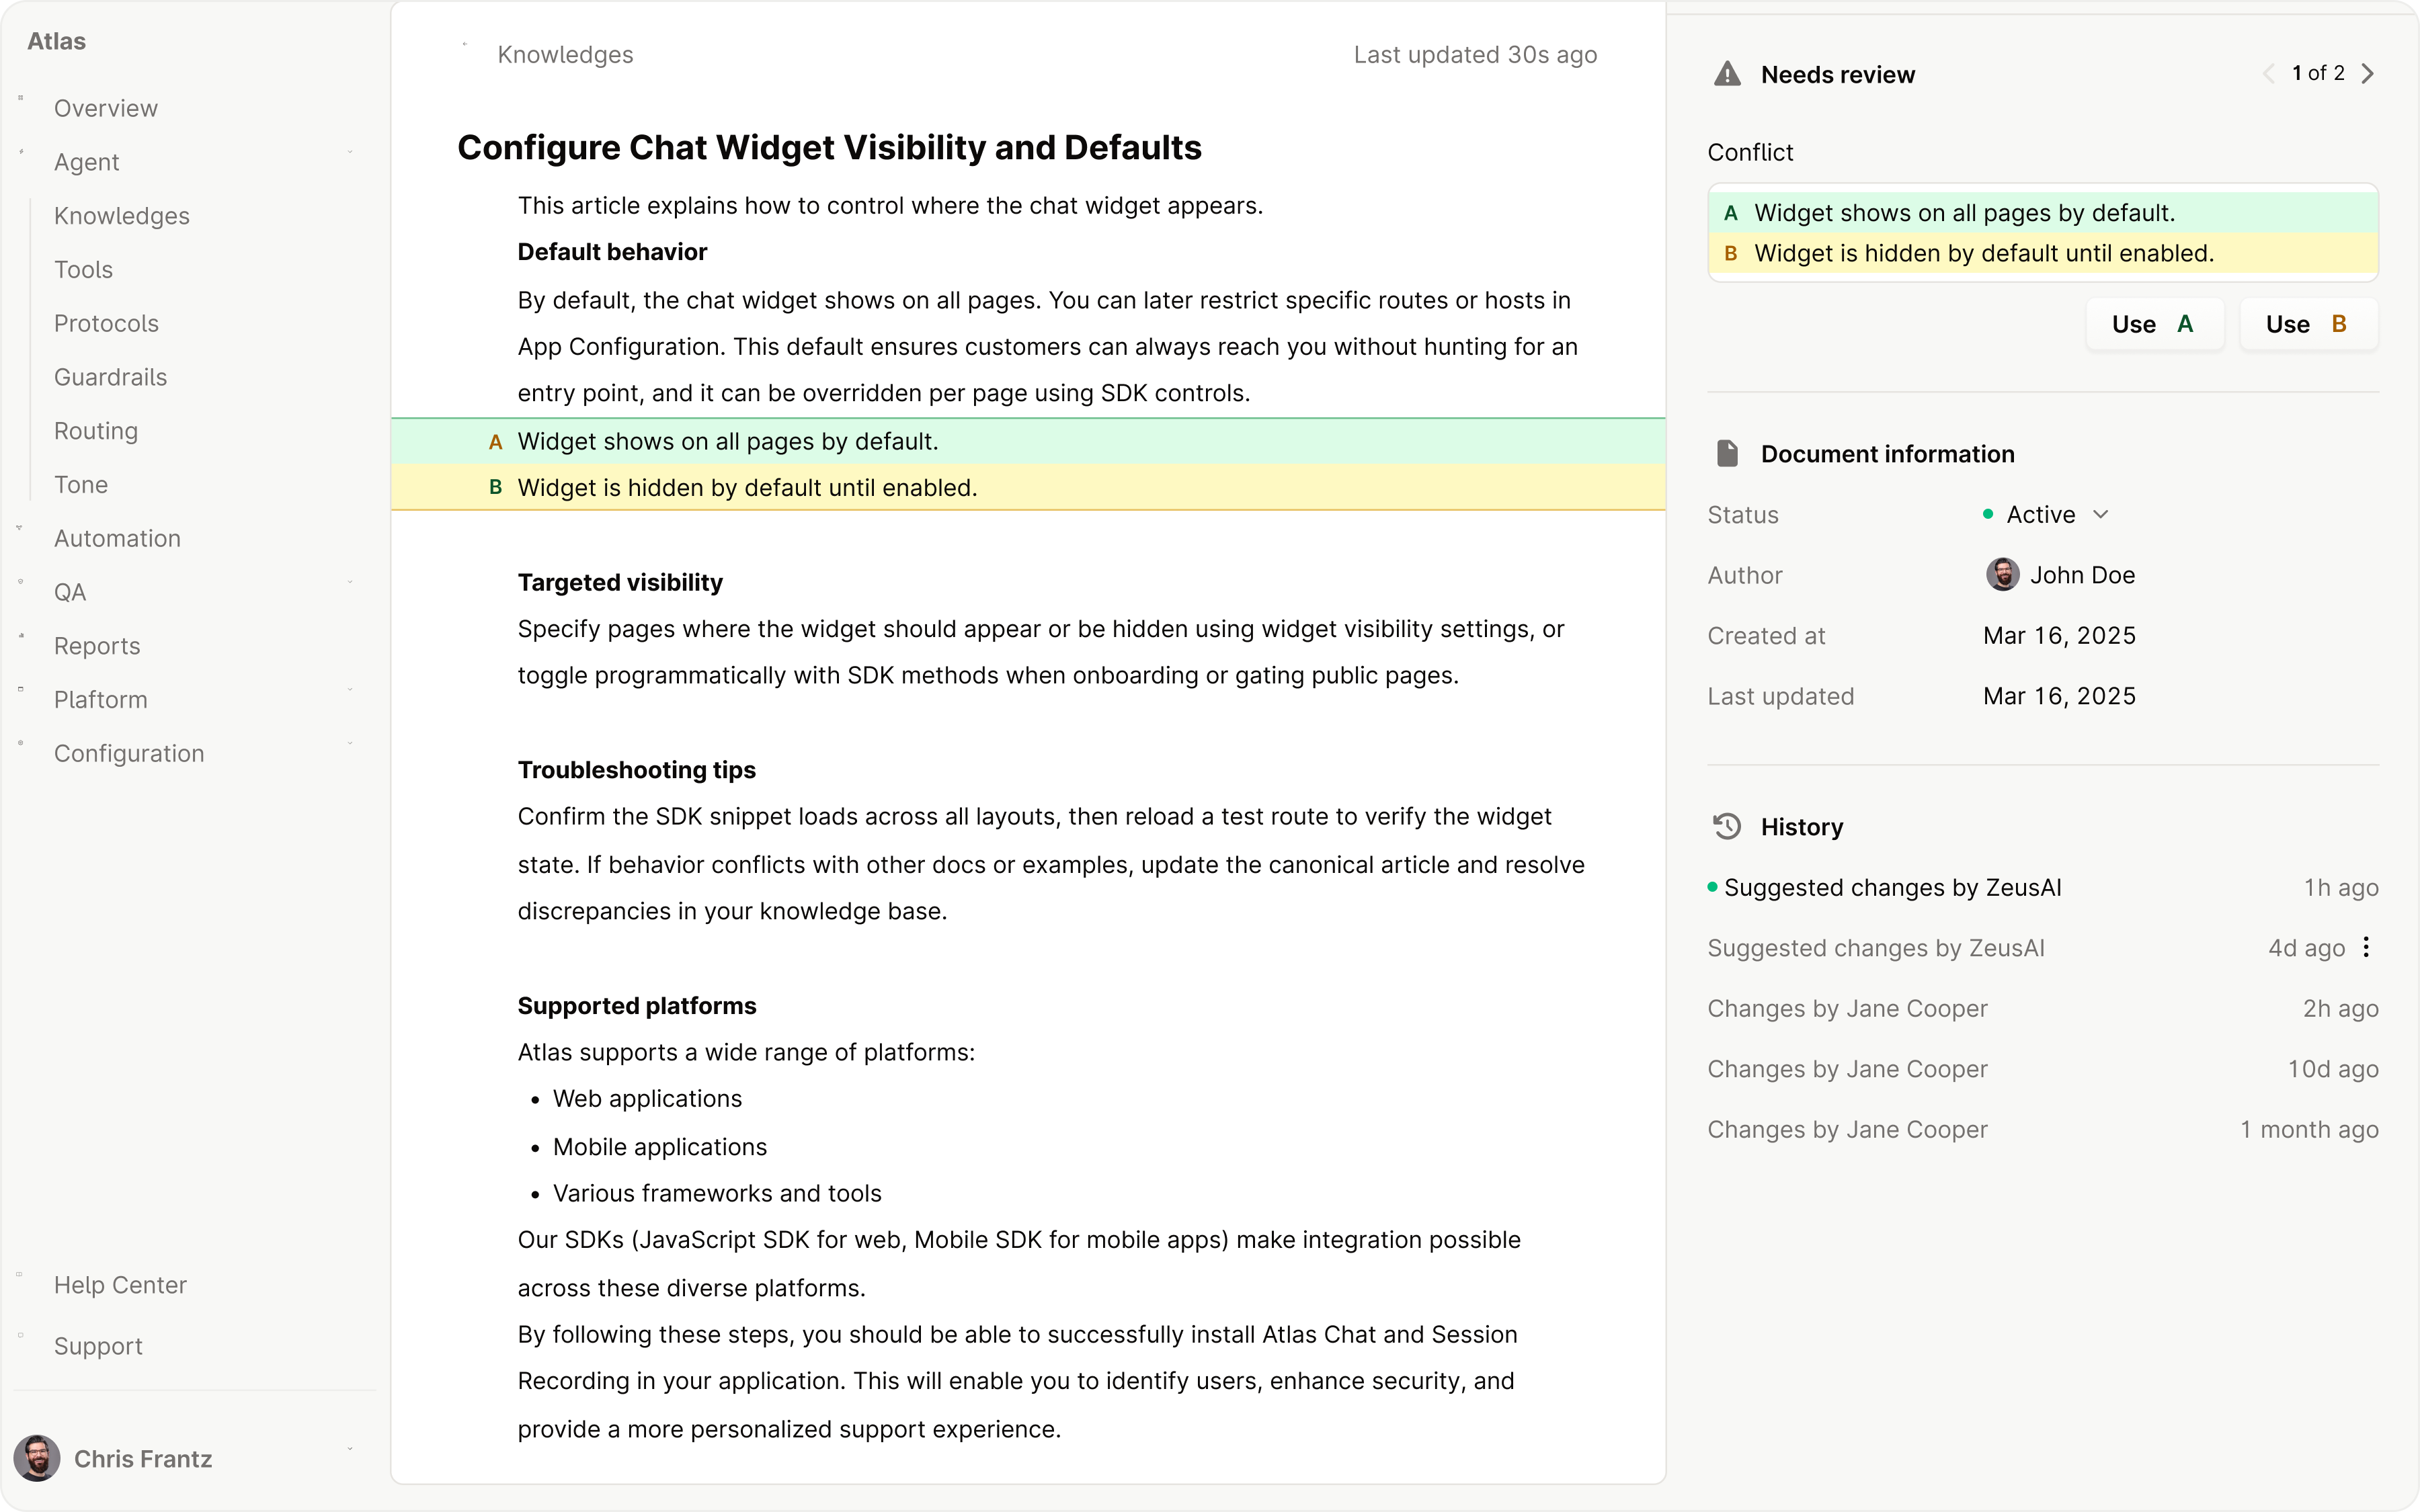Open Guardrails in the sidebar
The height and width of the screenshot is (1512, 2420).
[110, 377]
